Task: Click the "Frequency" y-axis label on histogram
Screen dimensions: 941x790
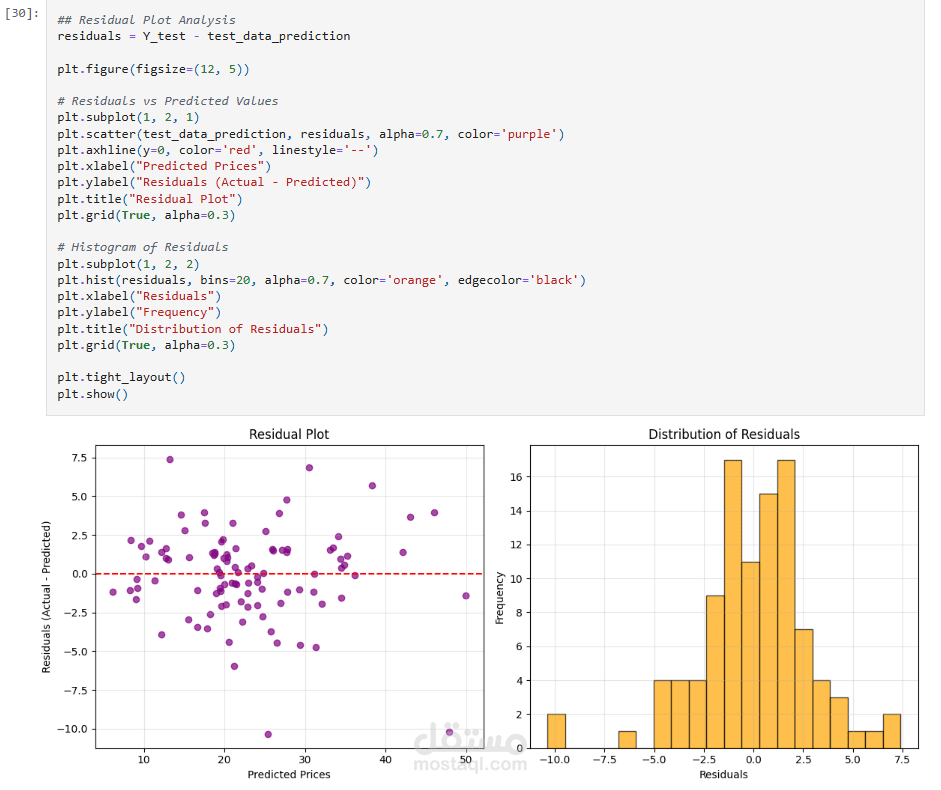Action: pyautogui.click(x=499, y=598)
